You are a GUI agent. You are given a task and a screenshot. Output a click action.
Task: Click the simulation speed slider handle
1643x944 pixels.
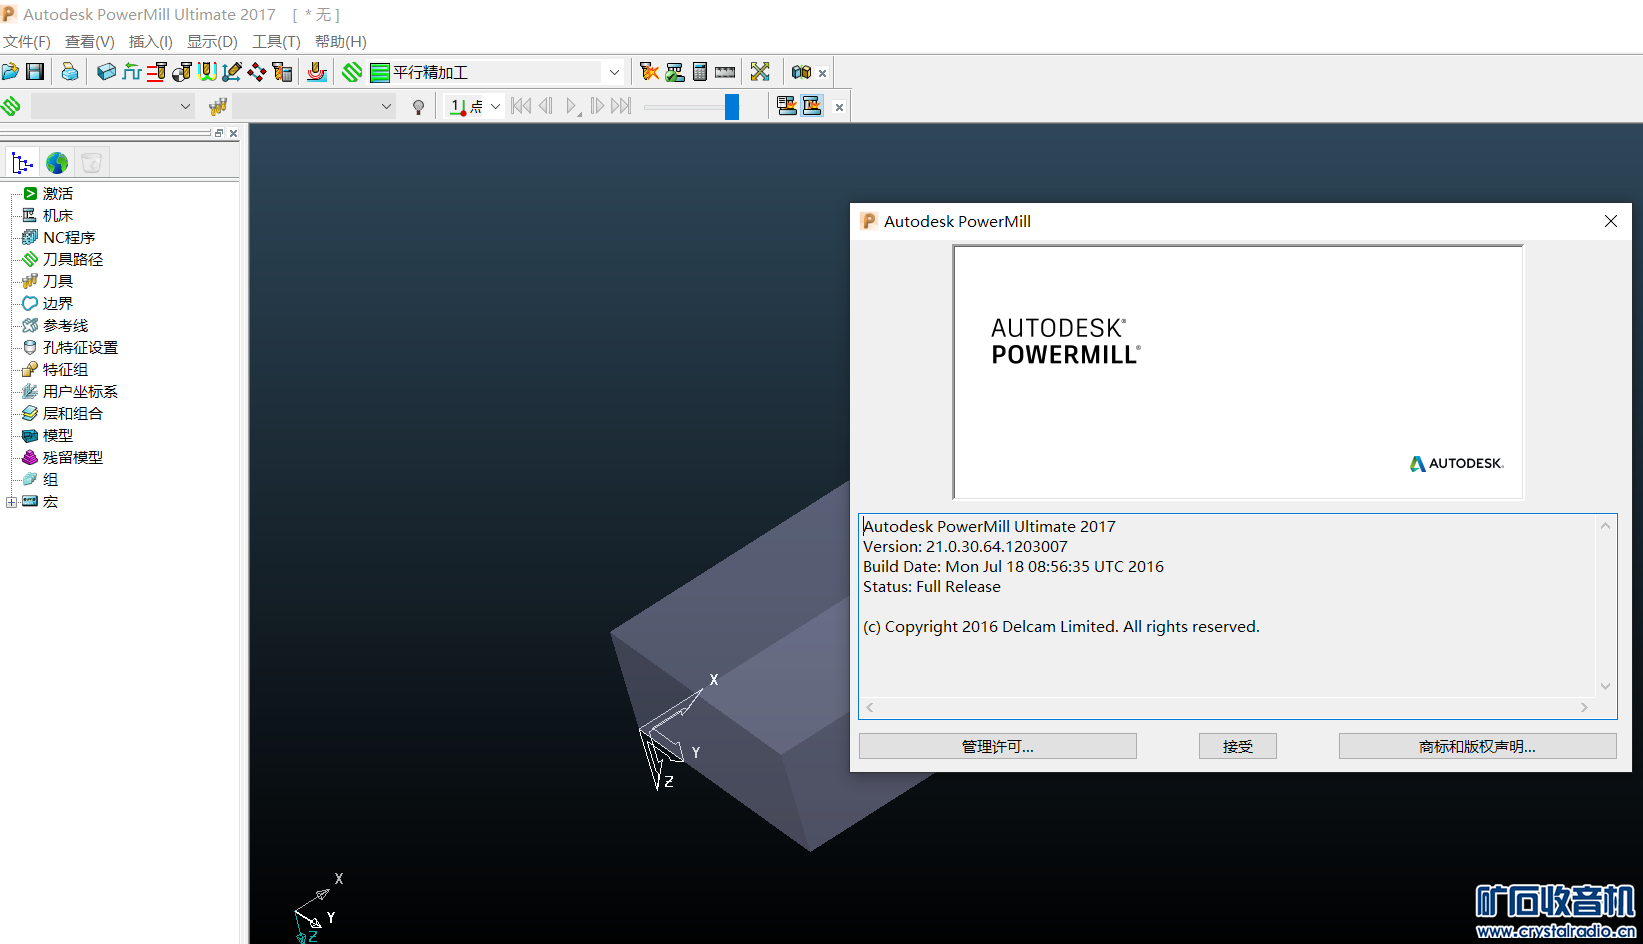(732, 107)
